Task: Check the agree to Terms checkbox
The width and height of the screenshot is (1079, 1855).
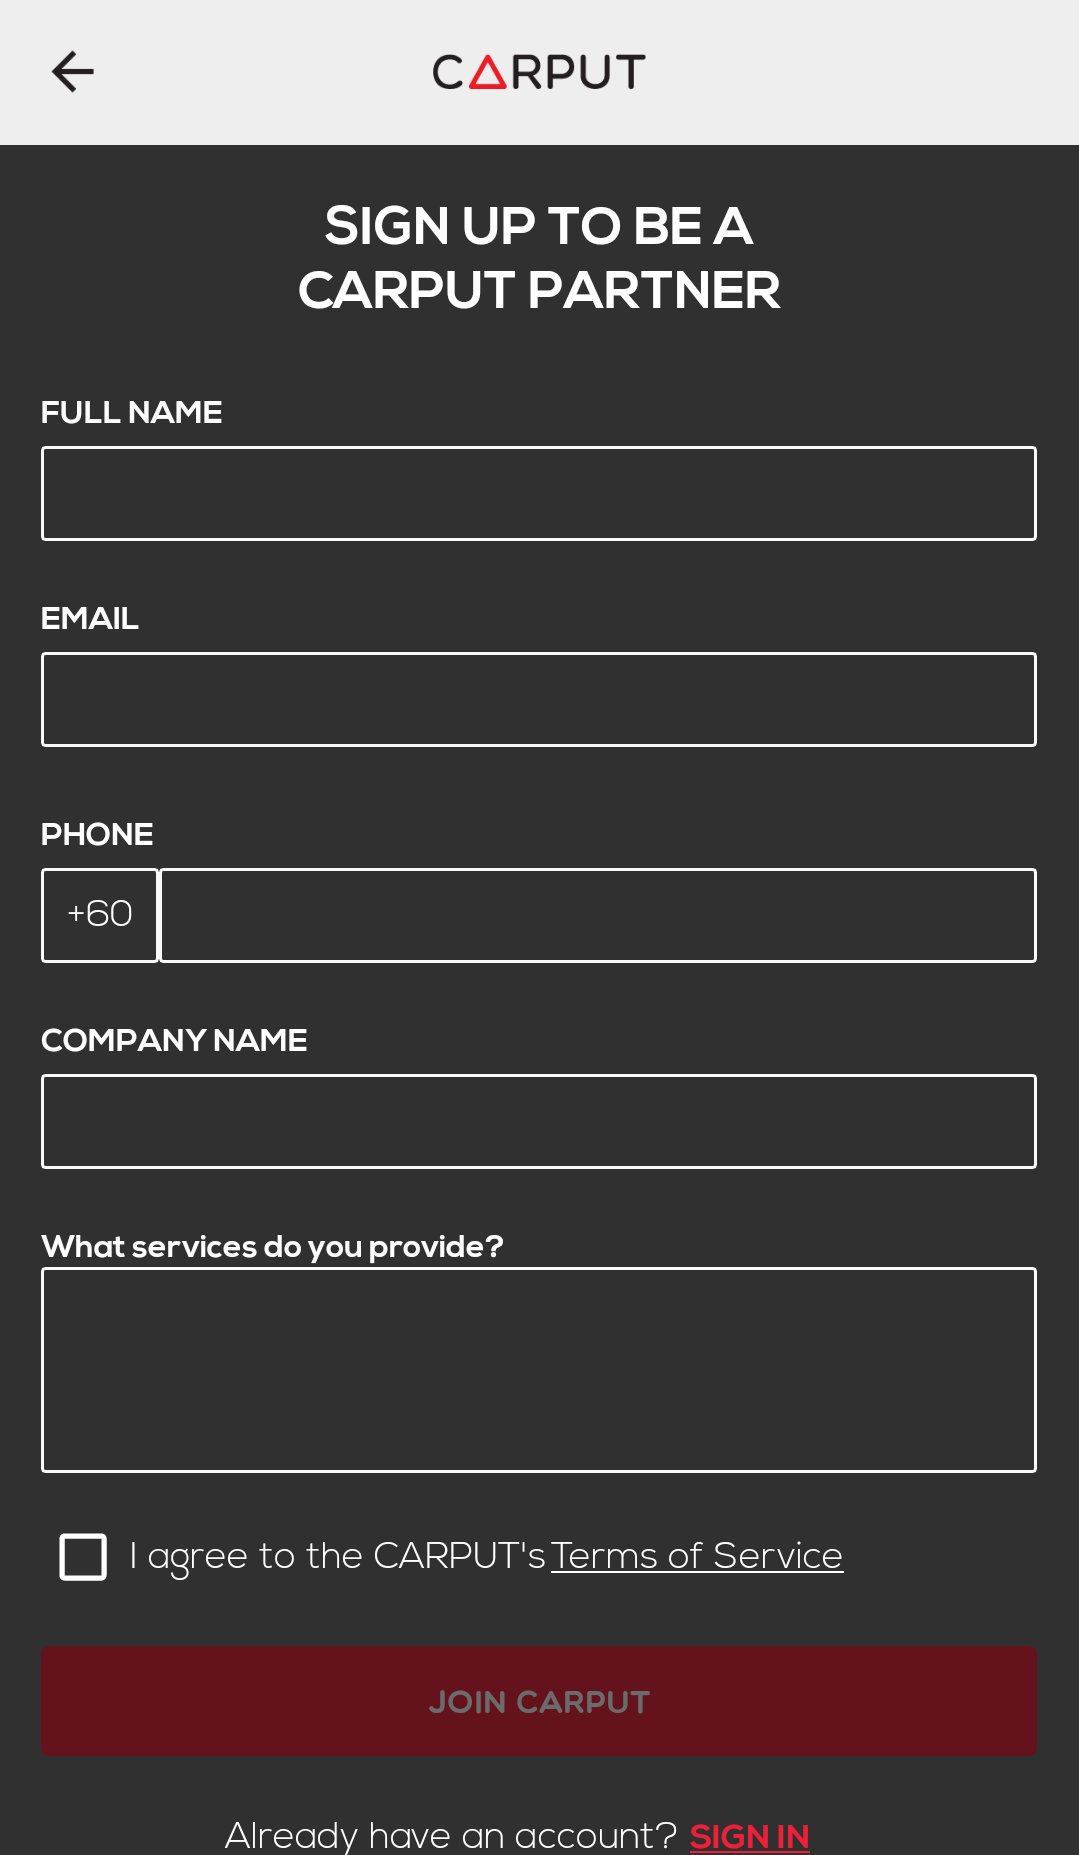Action: pos(83,1557)
